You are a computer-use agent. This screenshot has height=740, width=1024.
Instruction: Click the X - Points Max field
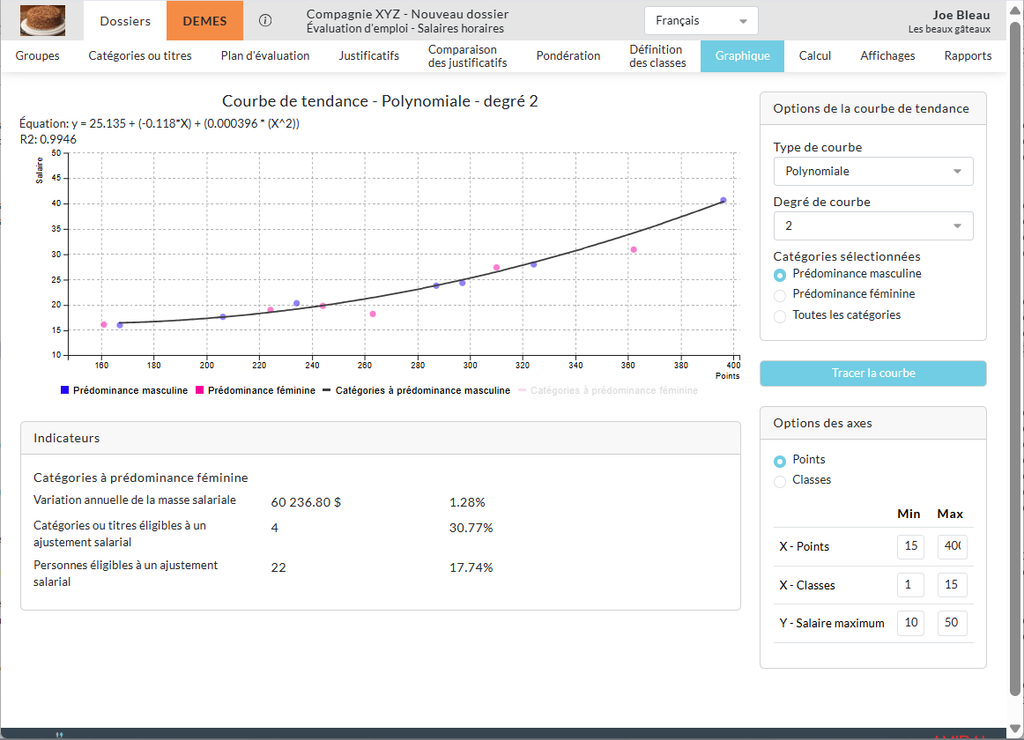[x=952, y=546]
